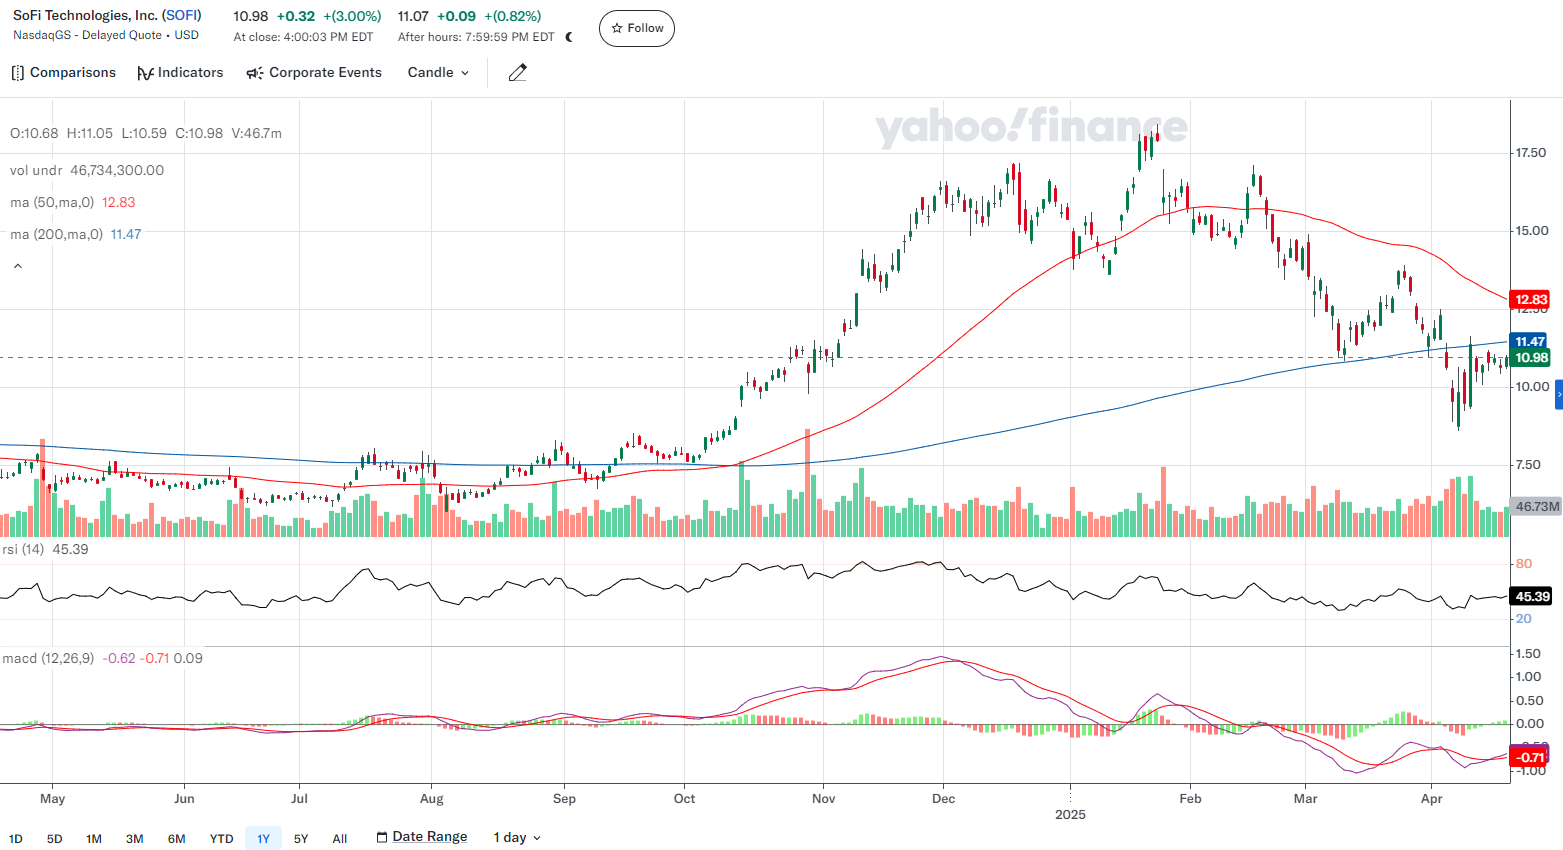The image size is (1563, 850).
Task: Click the 12.83 red price tag
Action: pyautogui.click(x=1530, y=299)
